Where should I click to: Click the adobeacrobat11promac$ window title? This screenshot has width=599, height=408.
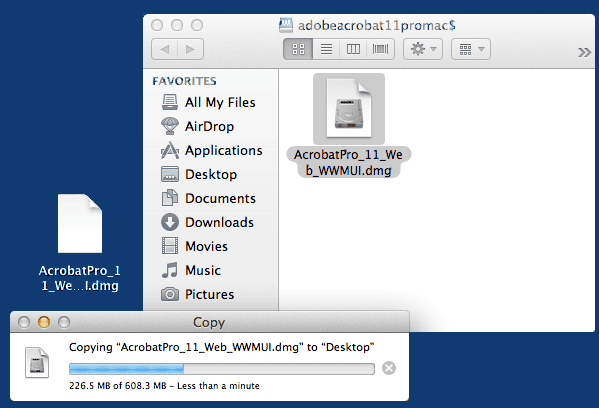(x=376, y=26)
